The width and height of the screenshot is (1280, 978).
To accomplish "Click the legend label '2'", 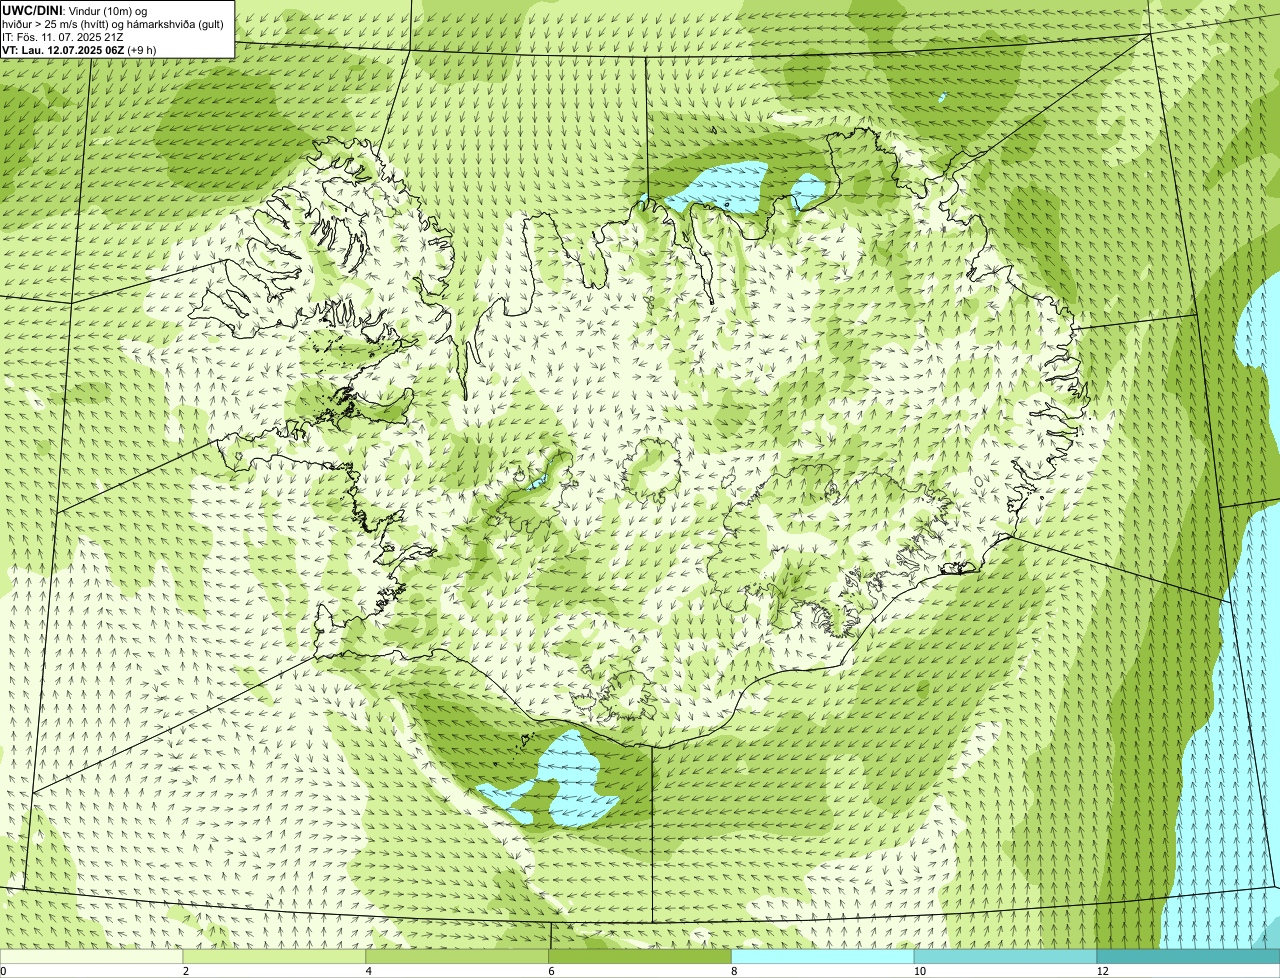I will pos(186,971).
